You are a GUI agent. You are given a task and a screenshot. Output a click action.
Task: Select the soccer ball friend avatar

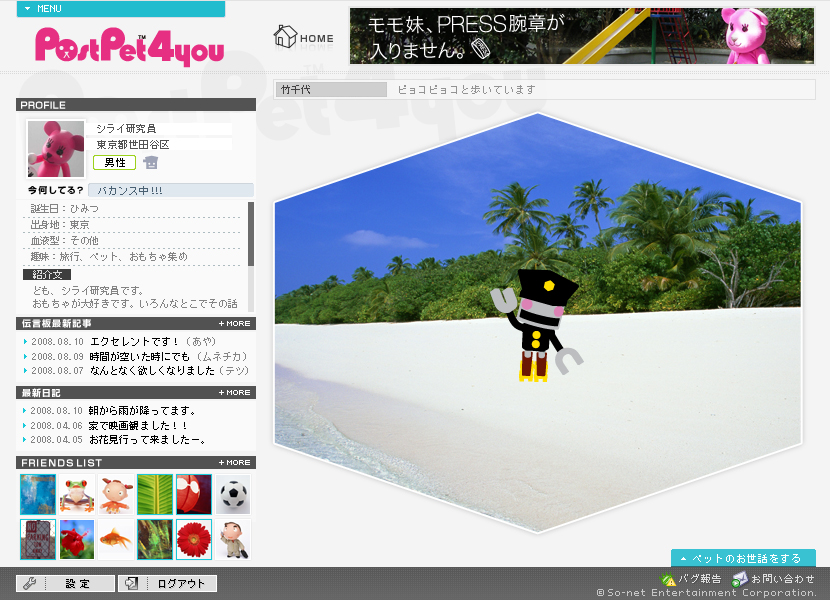point(233,494)
